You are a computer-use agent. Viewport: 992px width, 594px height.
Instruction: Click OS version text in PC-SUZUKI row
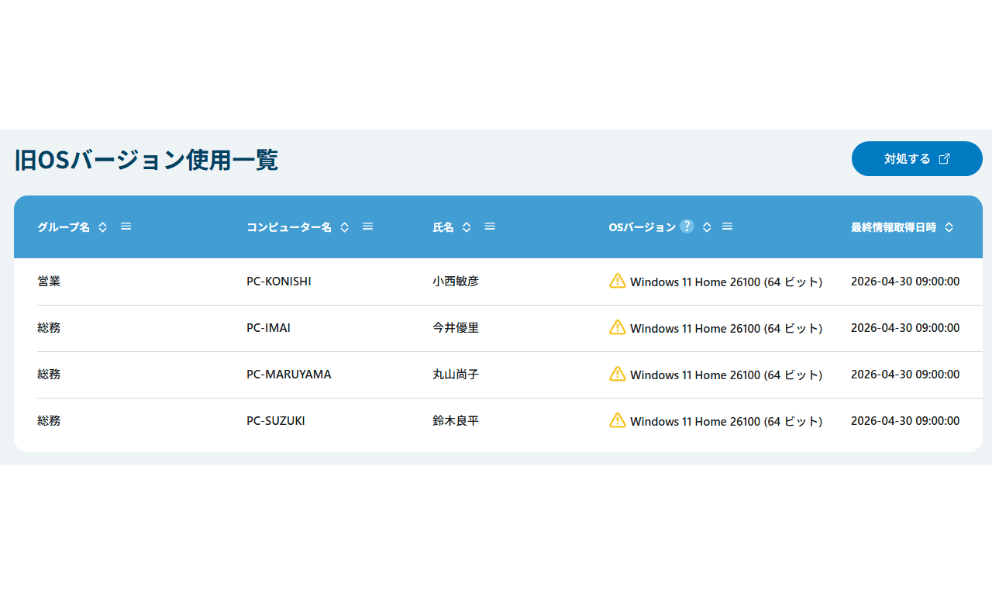point(726,421)
